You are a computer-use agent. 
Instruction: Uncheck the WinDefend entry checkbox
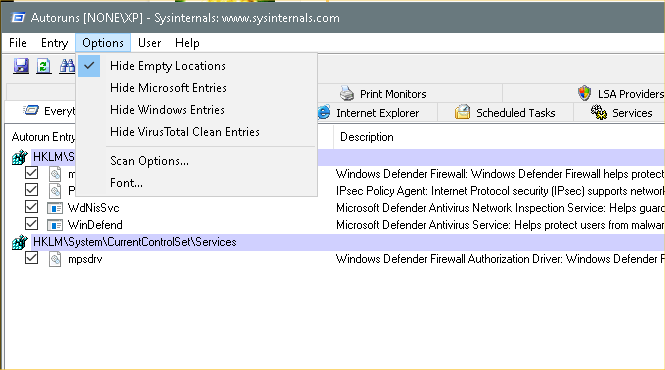pyautogui.click(x=31, y=224)
